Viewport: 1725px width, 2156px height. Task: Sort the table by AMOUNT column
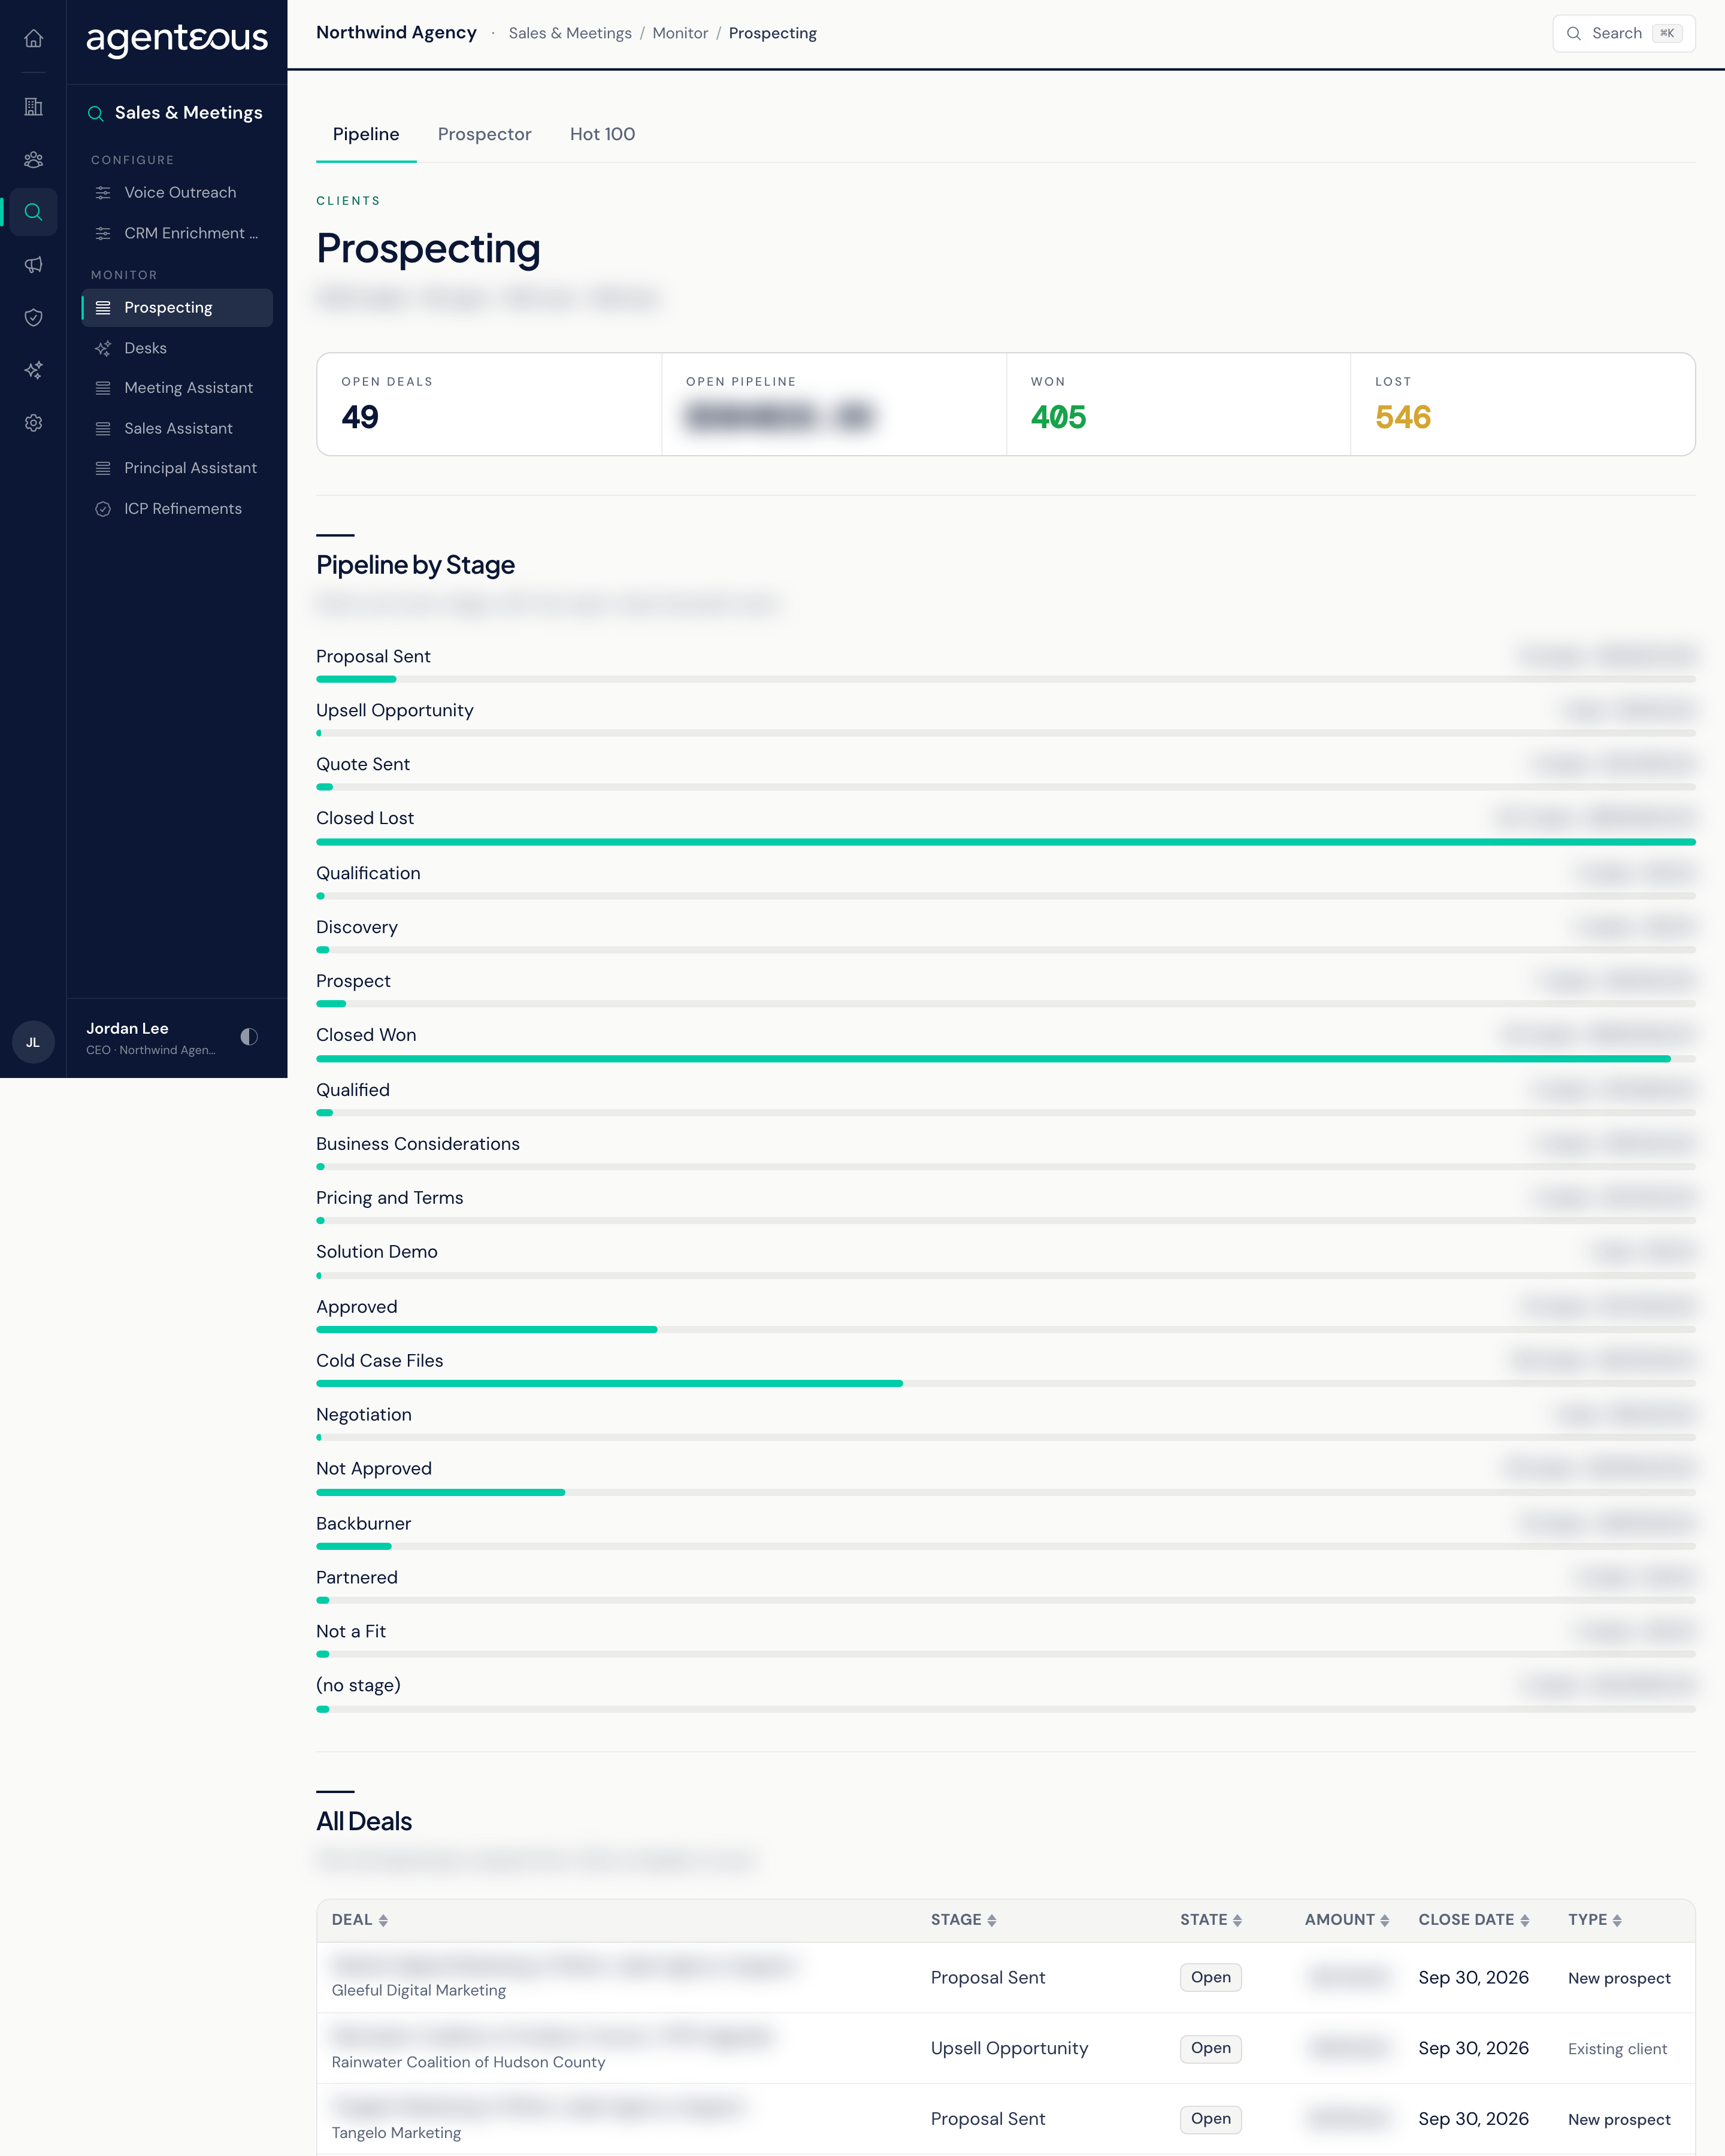click(x=1347, y=1920)
